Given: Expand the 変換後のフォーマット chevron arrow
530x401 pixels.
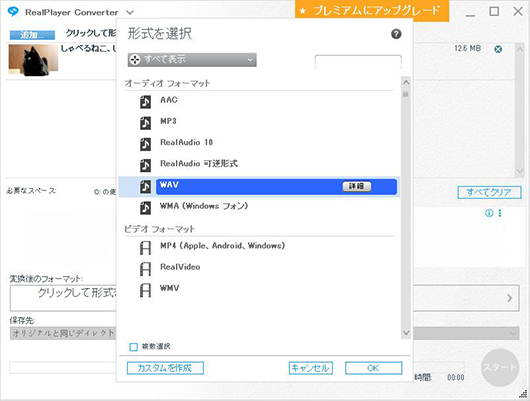Looking at the screenshot, I should click(509, 298).
